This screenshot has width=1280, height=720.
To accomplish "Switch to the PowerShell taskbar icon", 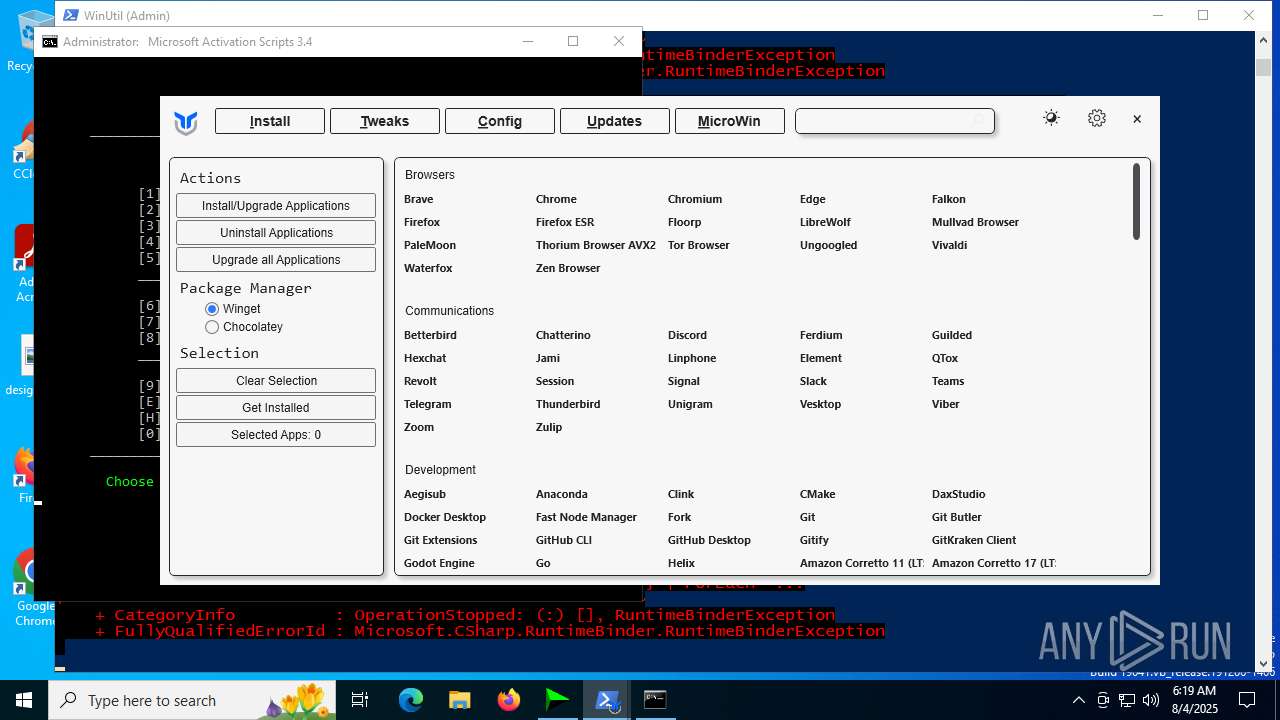I will click(607, 700).
